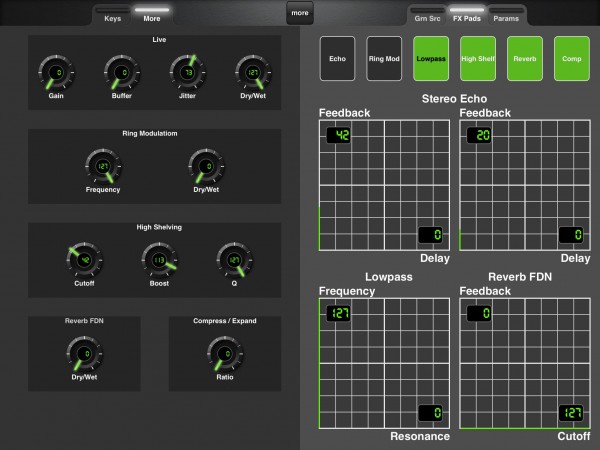Click the High Shelving section title
Viewport: 600px width, 450px height.
tap(159, 227)
